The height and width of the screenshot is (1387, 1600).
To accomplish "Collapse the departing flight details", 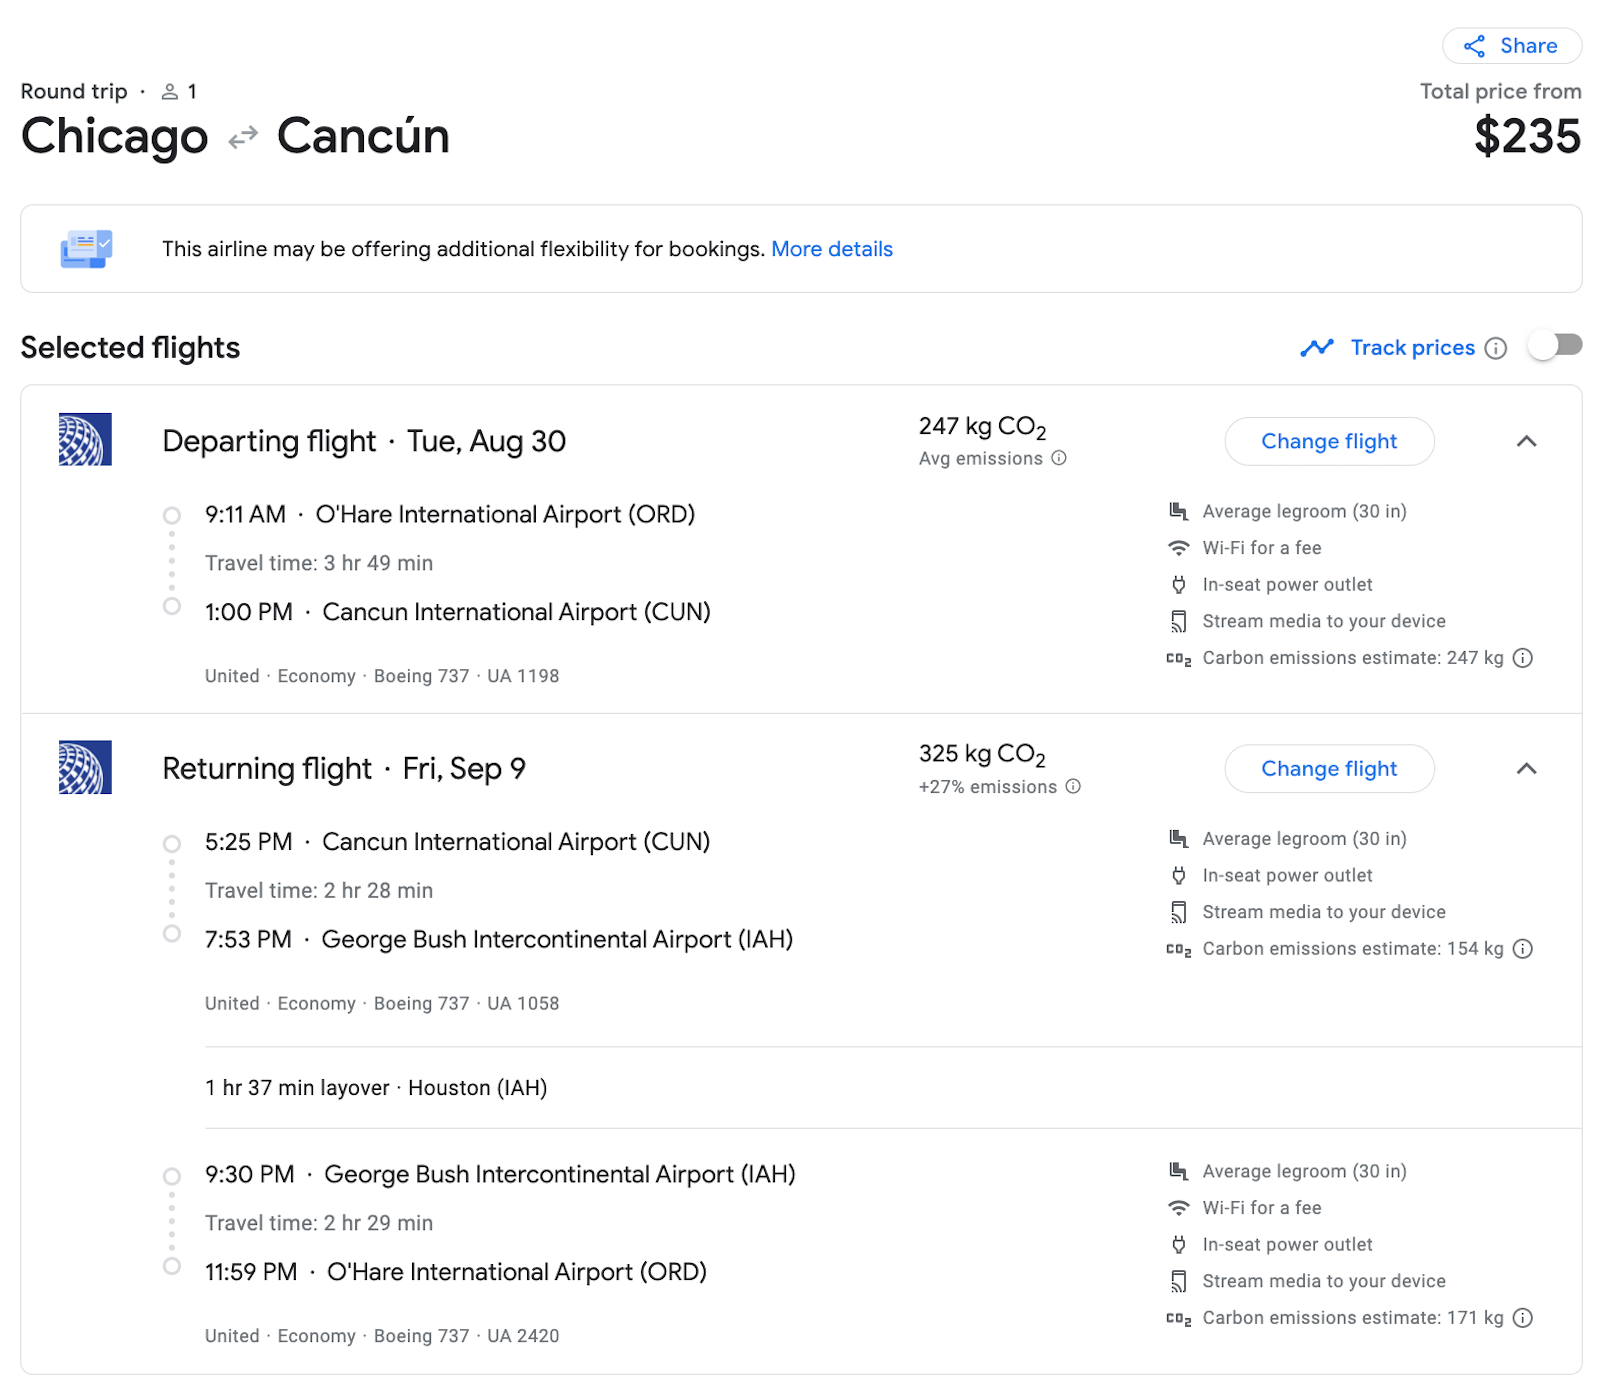I will pyautogui.click(x=1527, y=441).
